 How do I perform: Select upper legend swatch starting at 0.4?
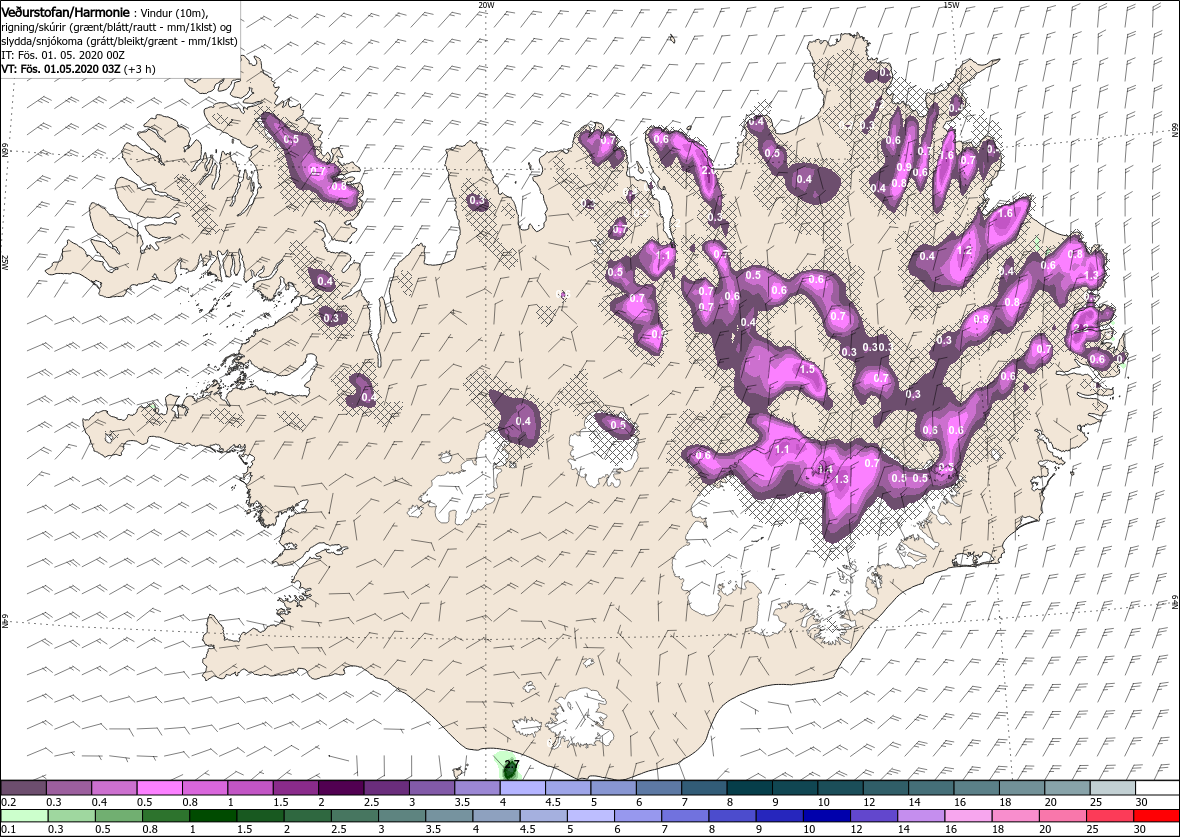[x=114, y=788]
